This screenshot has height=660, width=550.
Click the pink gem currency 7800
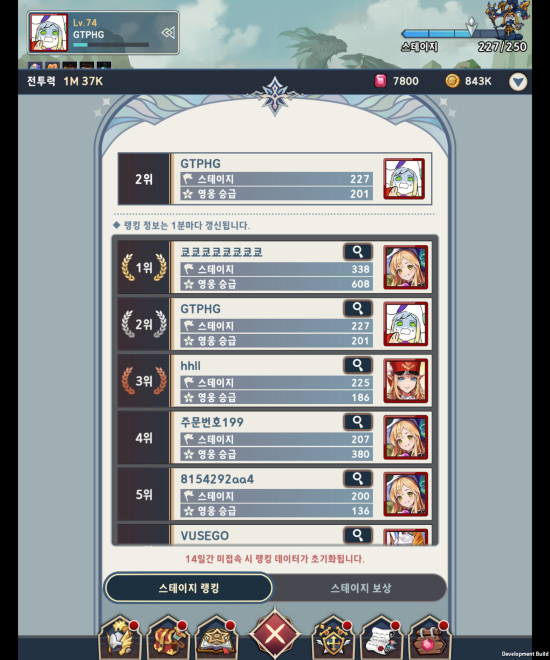(x=397, y=81)
